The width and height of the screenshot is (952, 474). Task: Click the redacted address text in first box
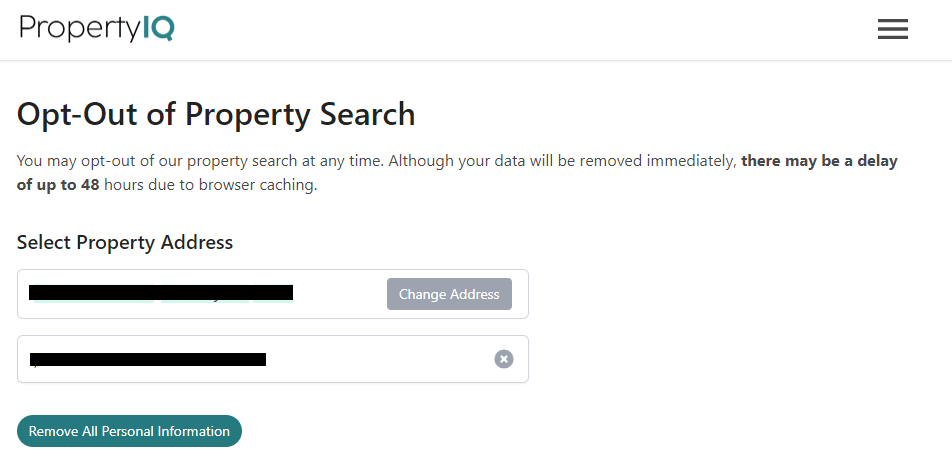click(160, 293)
